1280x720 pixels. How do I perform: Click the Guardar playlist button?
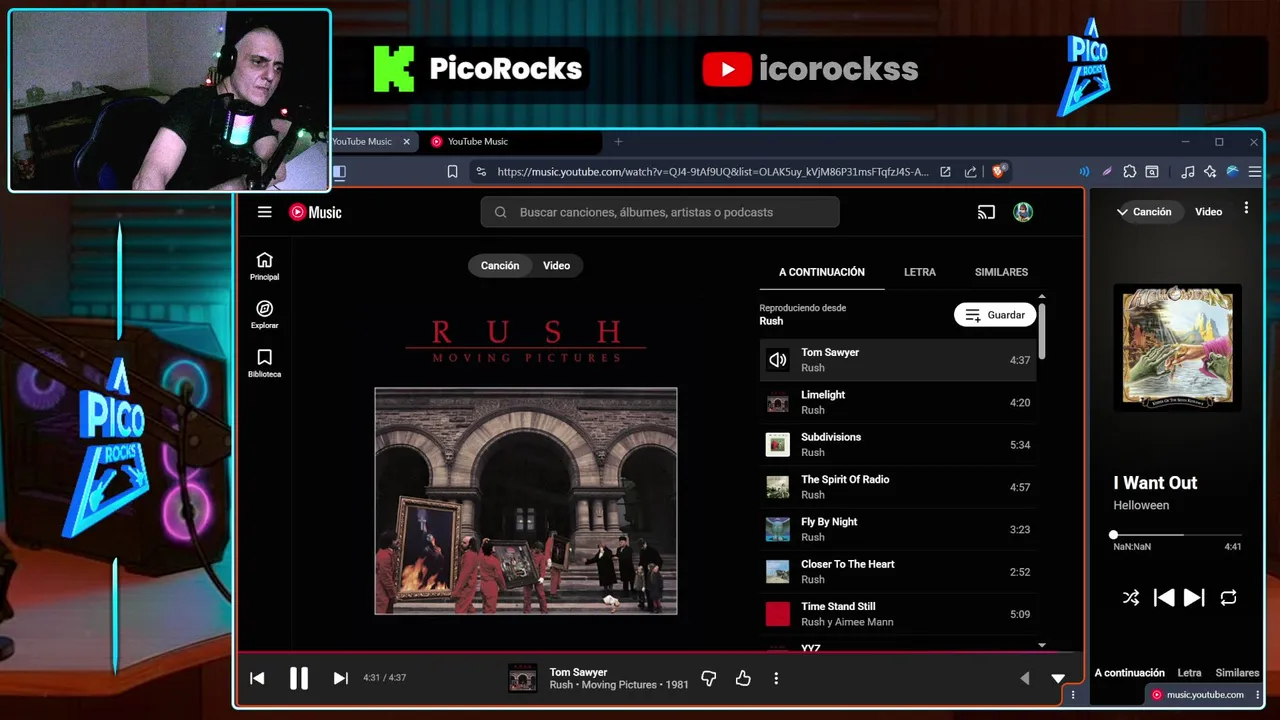tap(995, 315)
